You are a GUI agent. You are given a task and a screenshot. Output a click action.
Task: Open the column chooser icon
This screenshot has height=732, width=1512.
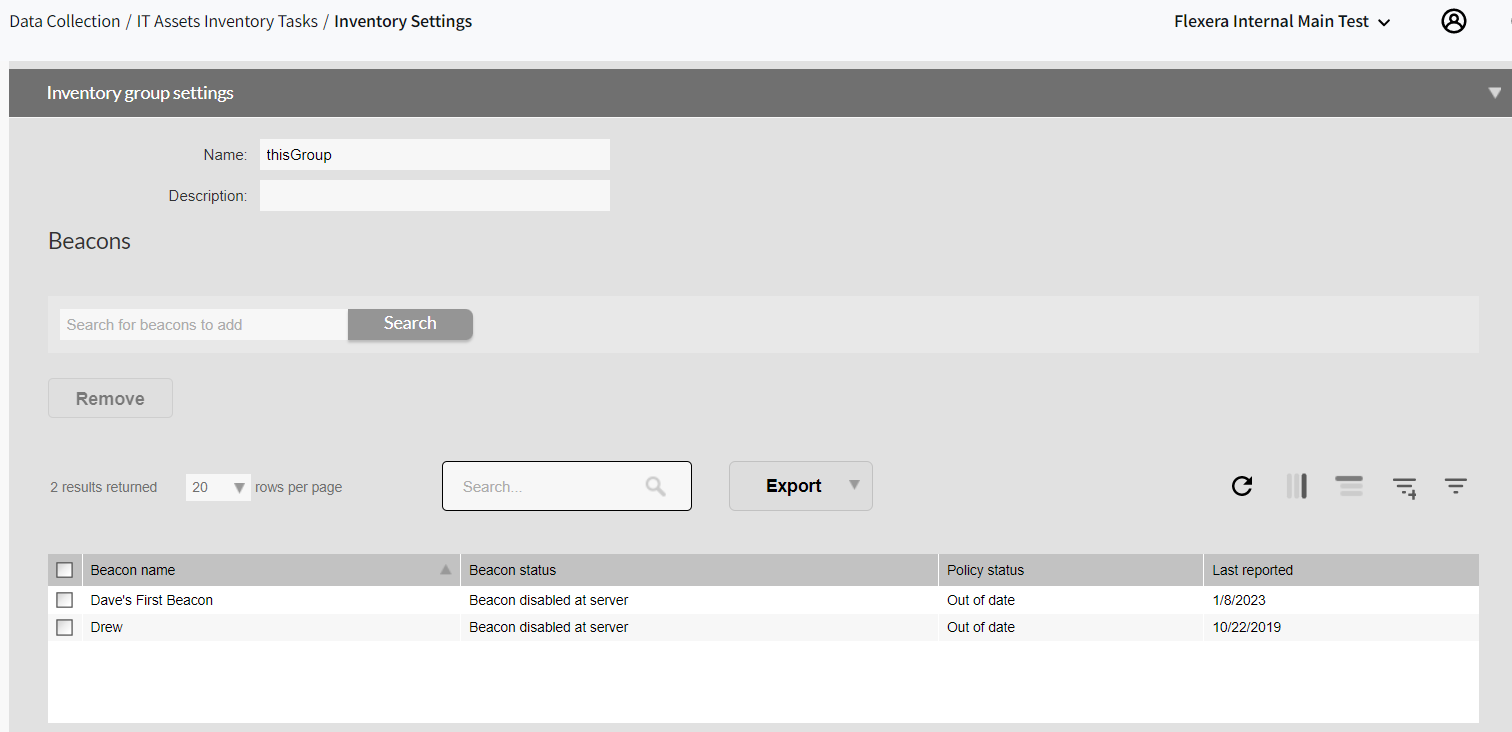click(1297, 486)
